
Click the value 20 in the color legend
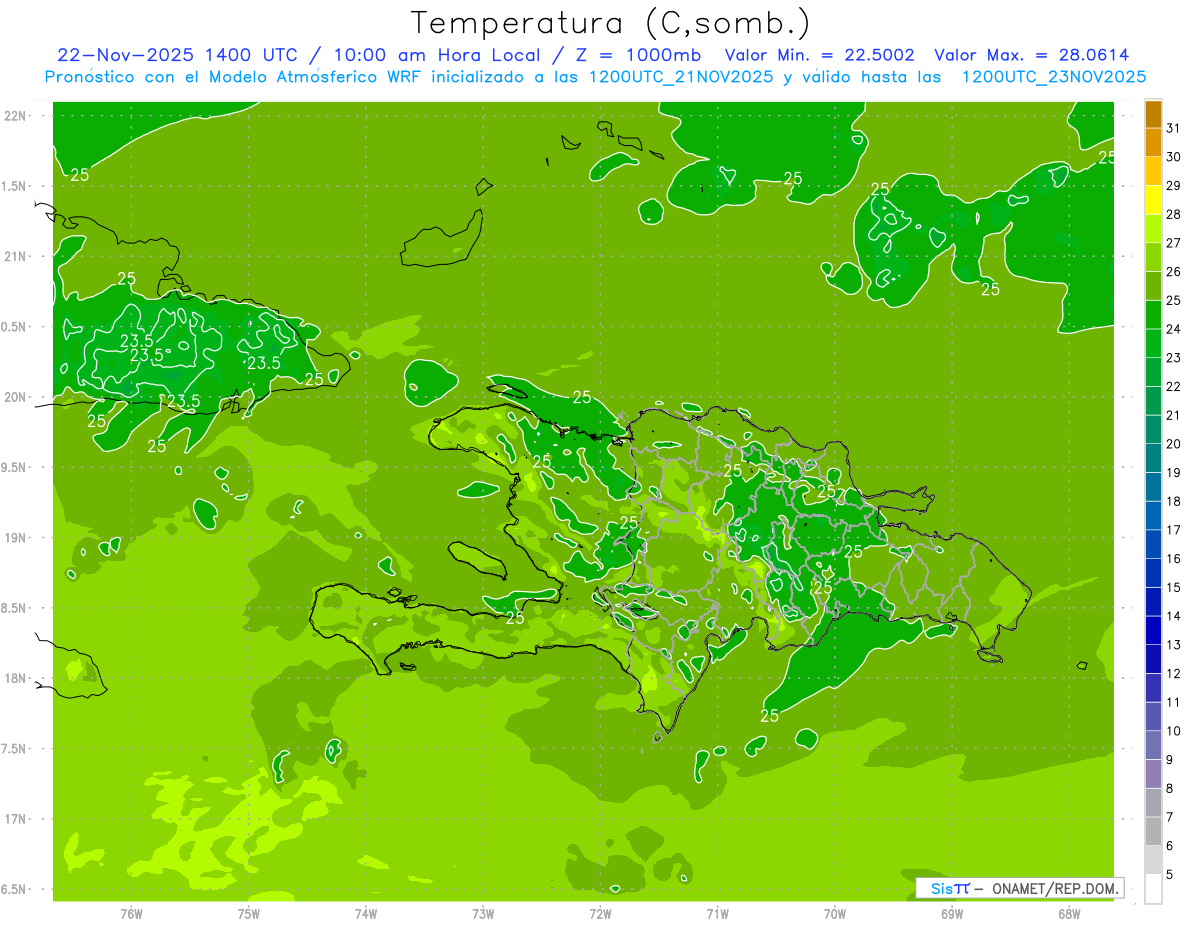tap(1173, 444)
